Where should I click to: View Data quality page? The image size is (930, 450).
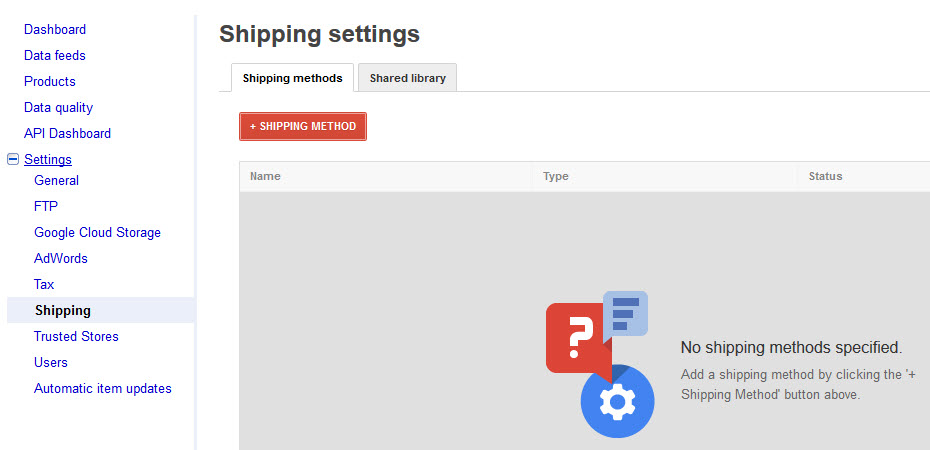58,107
